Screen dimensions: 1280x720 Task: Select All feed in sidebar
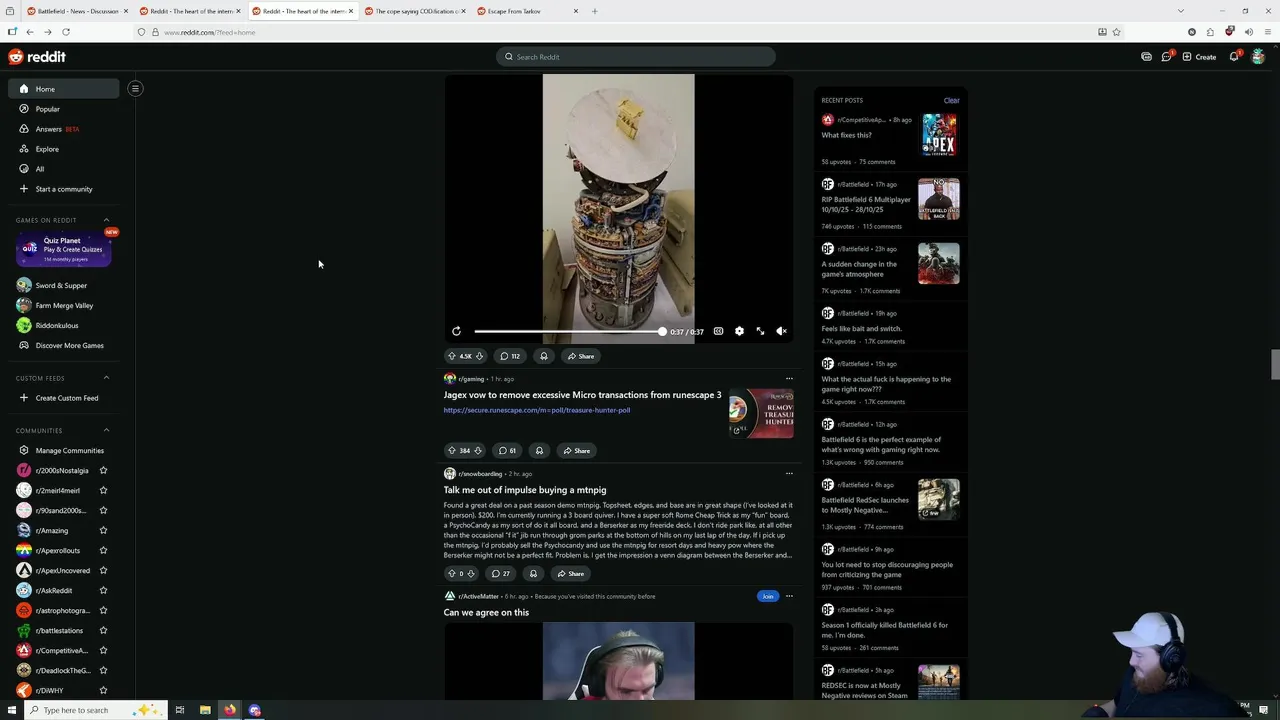pyautogui.click(x=63, y=169)
